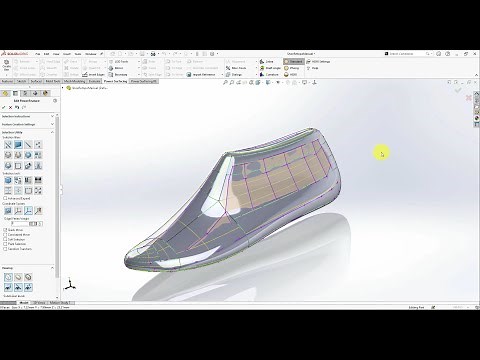Click Zoom to Area magnifier
The height and width of the screenshot is (360, 480).
[x=232, y=82]
